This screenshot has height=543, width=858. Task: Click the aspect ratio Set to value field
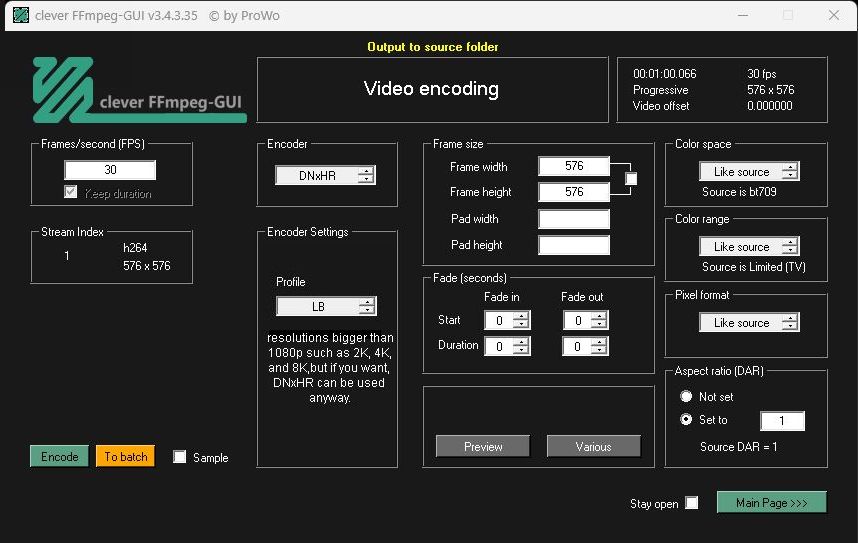[782, 420]
